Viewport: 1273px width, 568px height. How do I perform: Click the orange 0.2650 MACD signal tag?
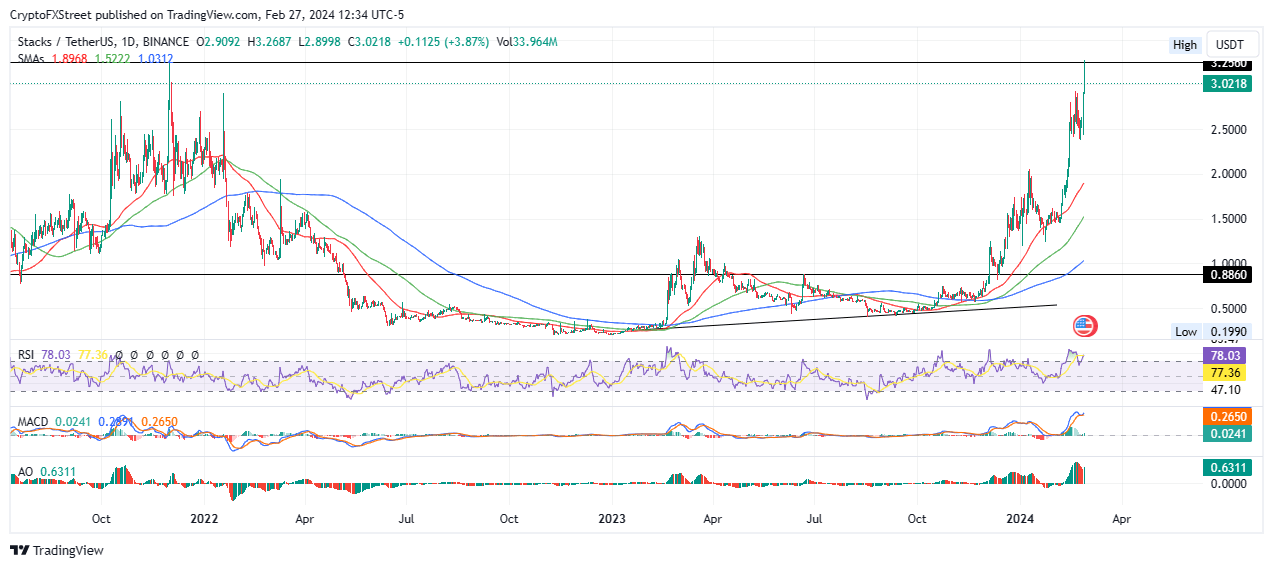(1225, 417)
